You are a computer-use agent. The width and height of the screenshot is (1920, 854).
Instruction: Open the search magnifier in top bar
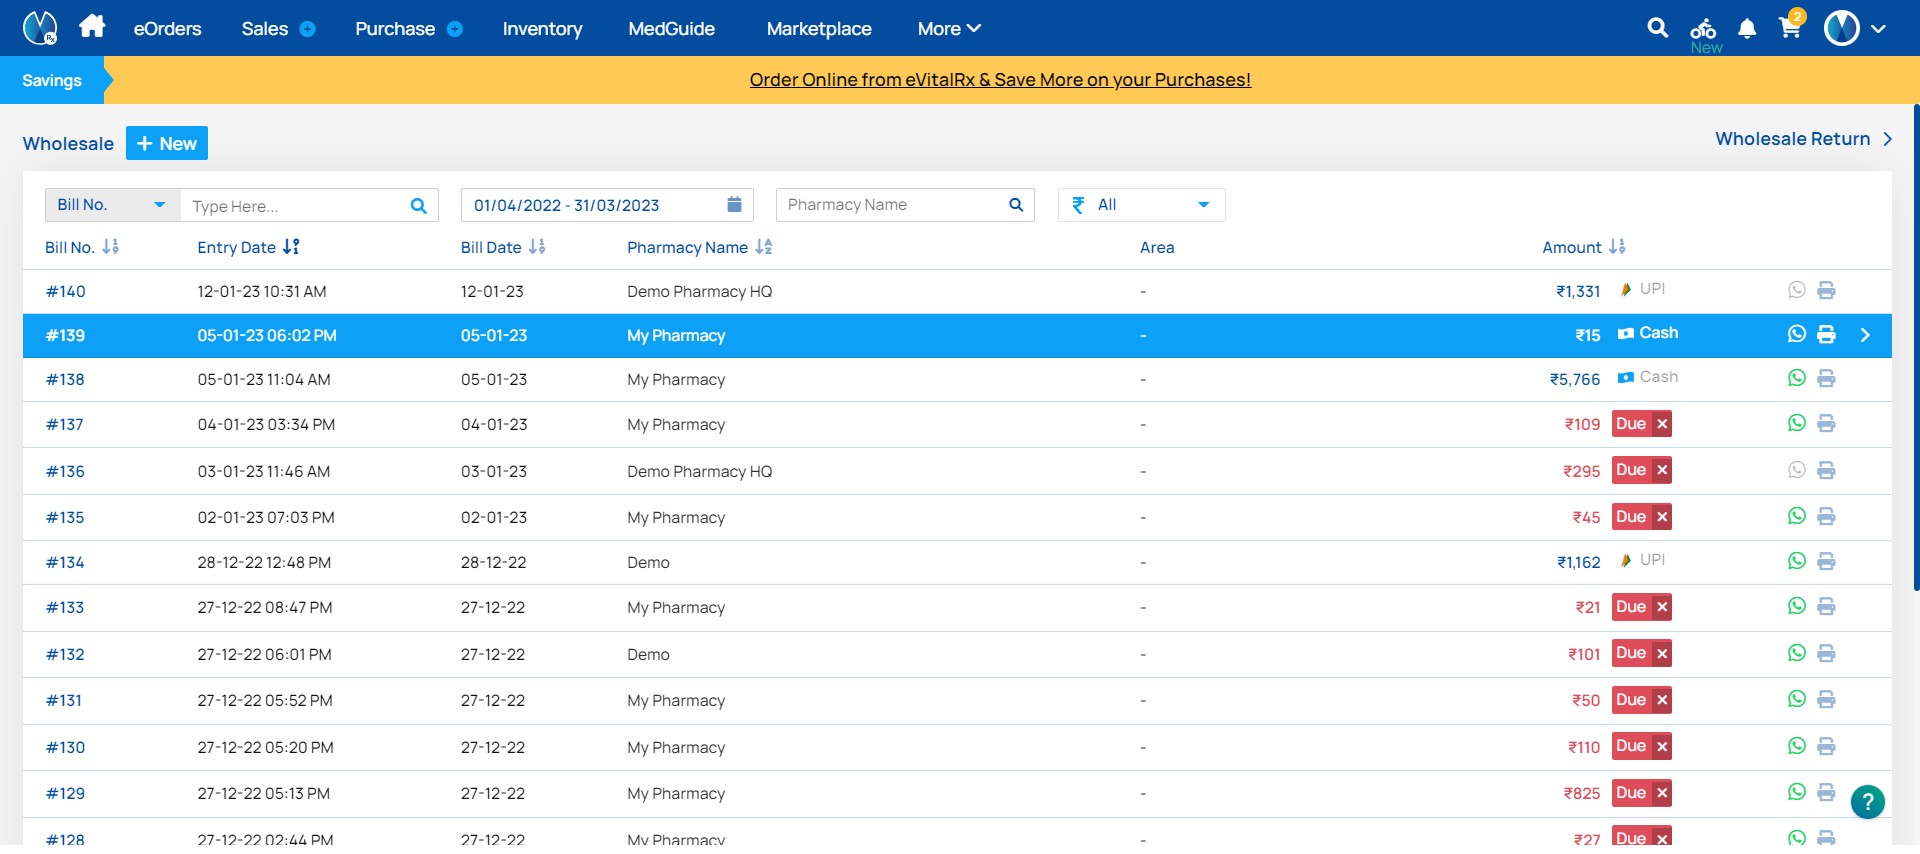(1658, 28)
